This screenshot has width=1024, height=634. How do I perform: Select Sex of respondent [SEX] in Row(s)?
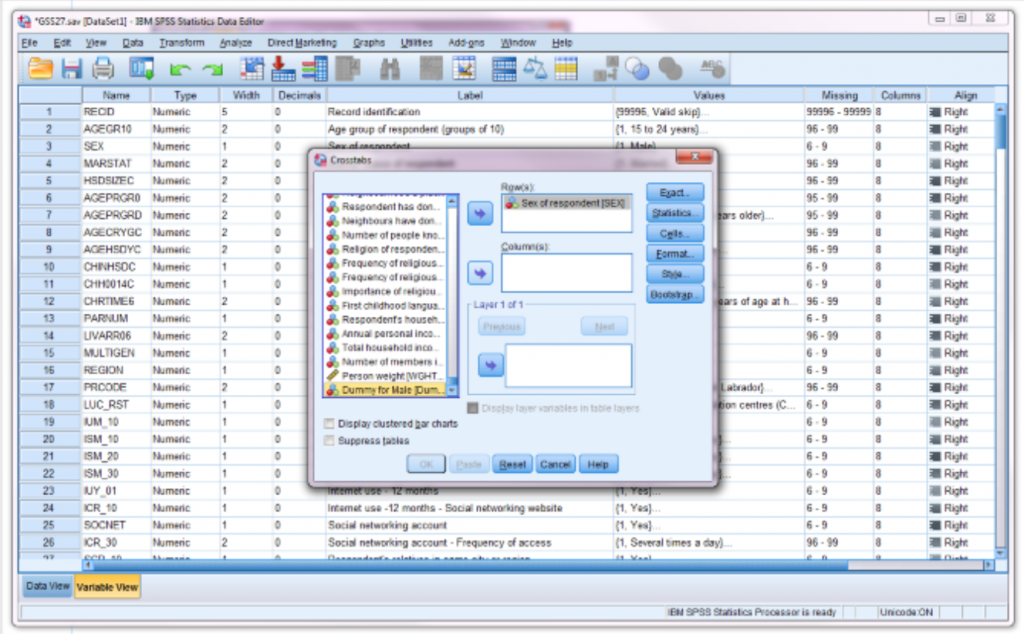pyautogui.click(x=566, y=203)
